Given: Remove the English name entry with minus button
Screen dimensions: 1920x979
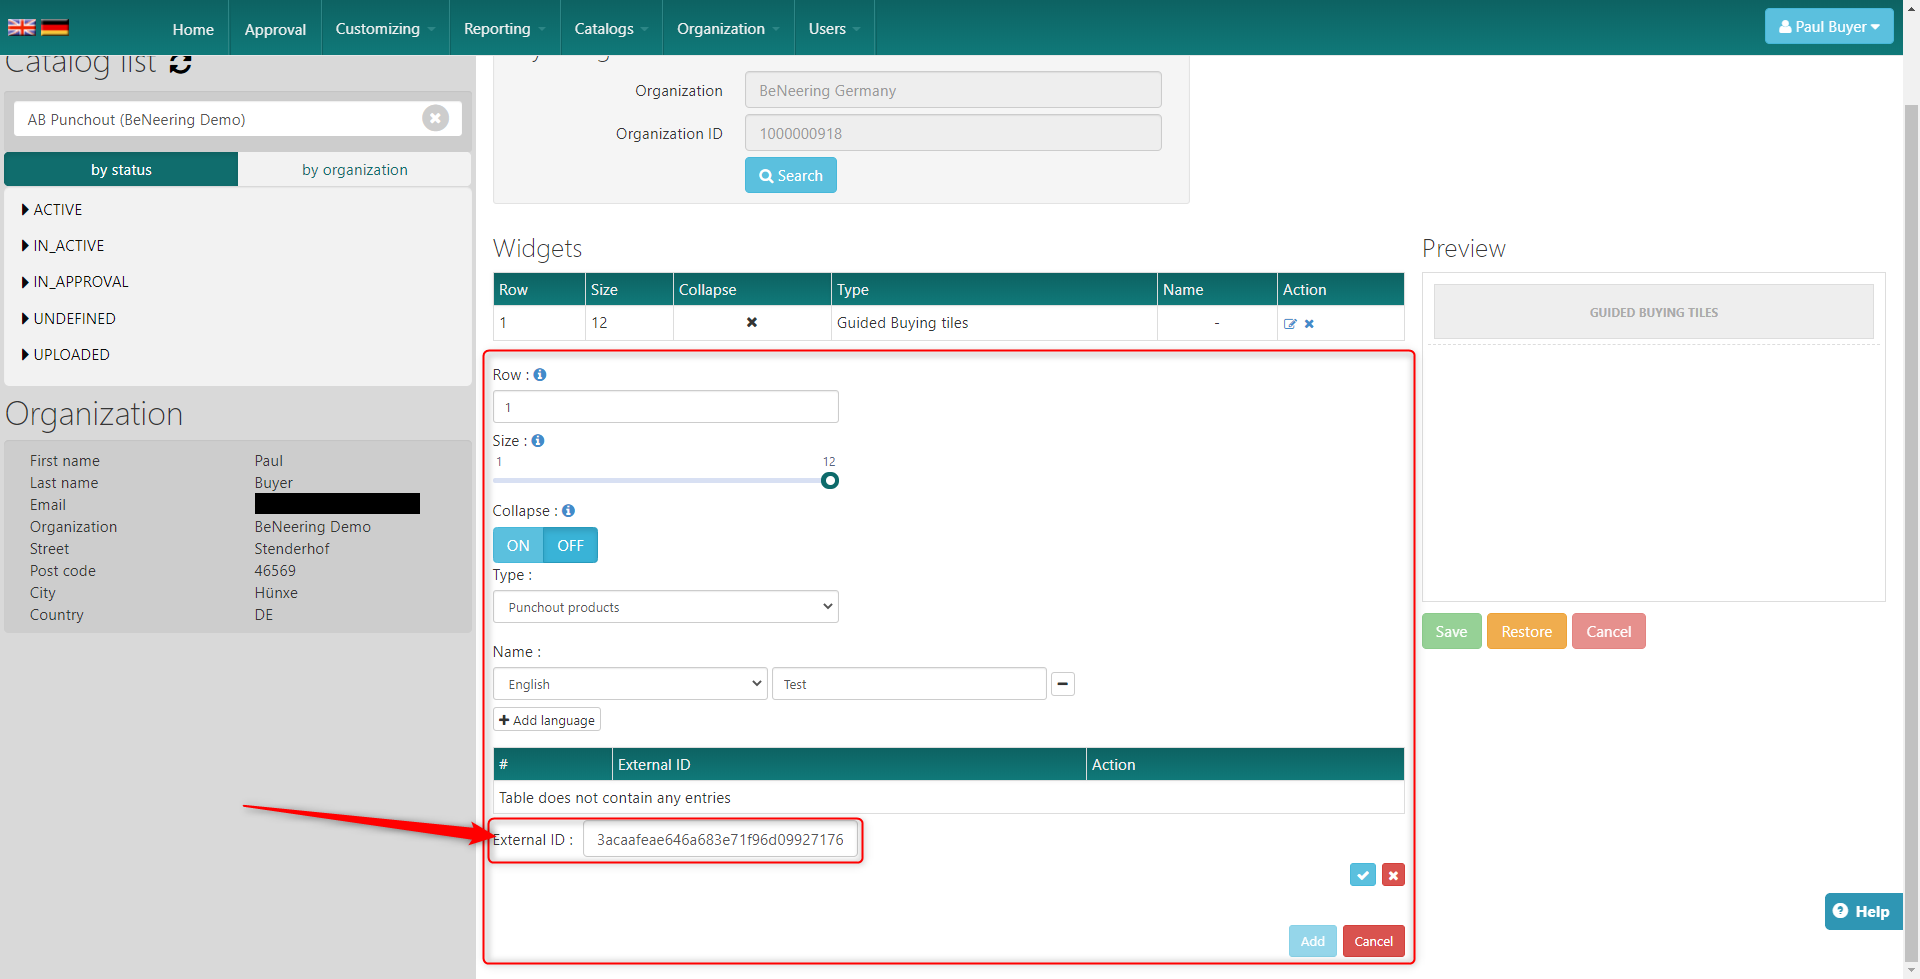Looking at the screenshot, I should [x=1063, y=684].
